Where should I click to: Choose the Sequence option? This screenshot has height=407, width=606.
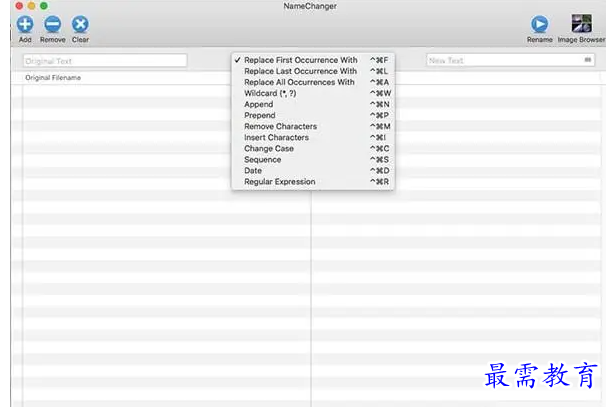tap(313, 160)
